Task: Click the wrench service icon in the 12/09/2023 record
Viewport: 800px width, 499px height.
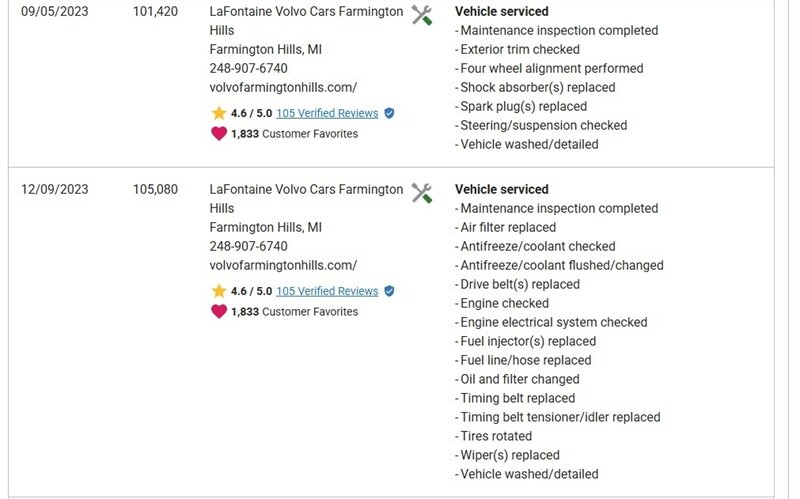Action: [422, 193]
